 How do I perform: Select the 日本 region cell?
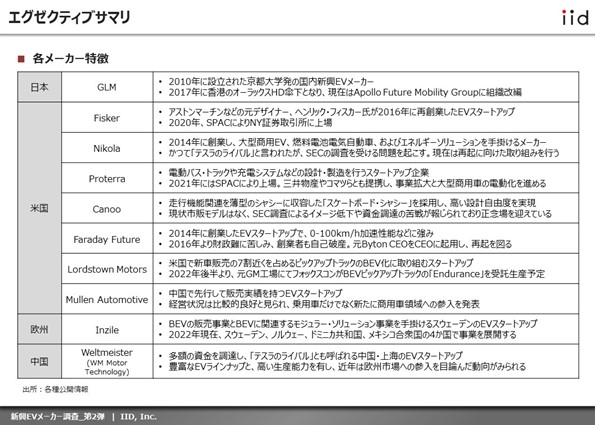pos(39,87)
